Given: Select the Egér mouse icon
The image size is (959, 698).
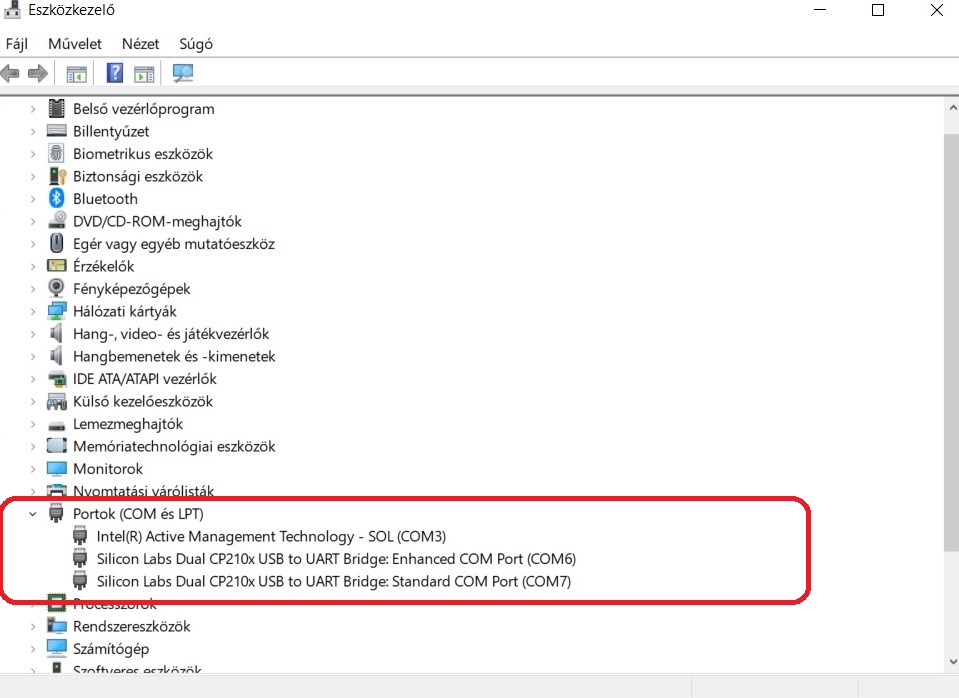Looking at the screenshot, I should (56, 243).
